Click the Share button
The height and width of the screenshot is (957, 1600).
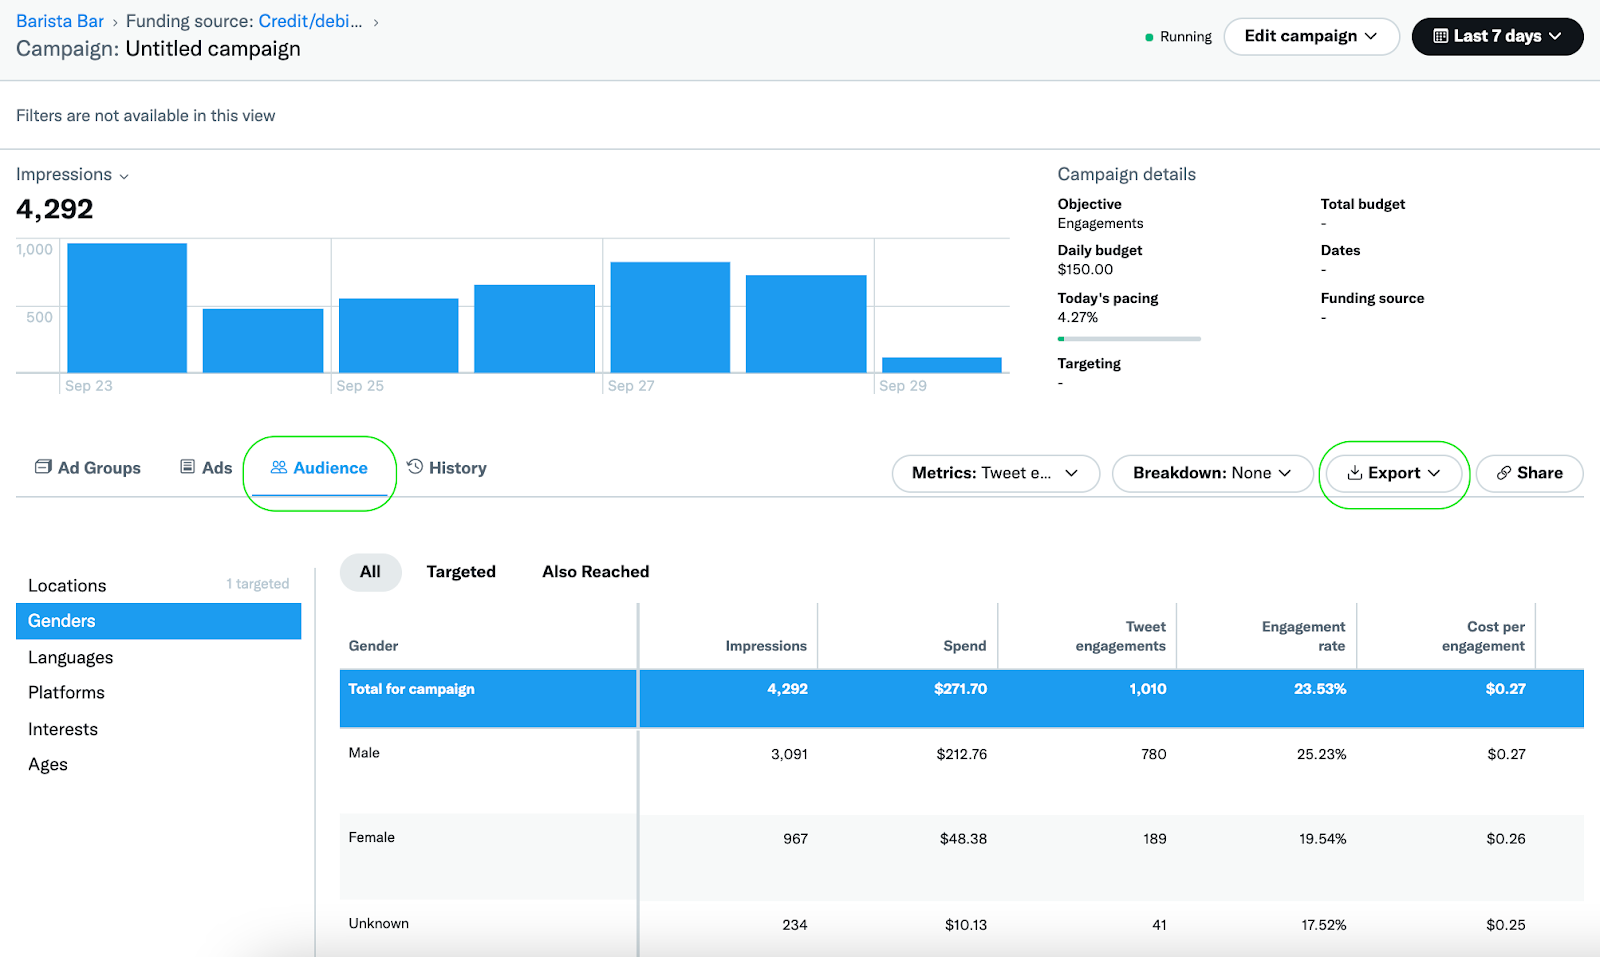coord(1529,473)
